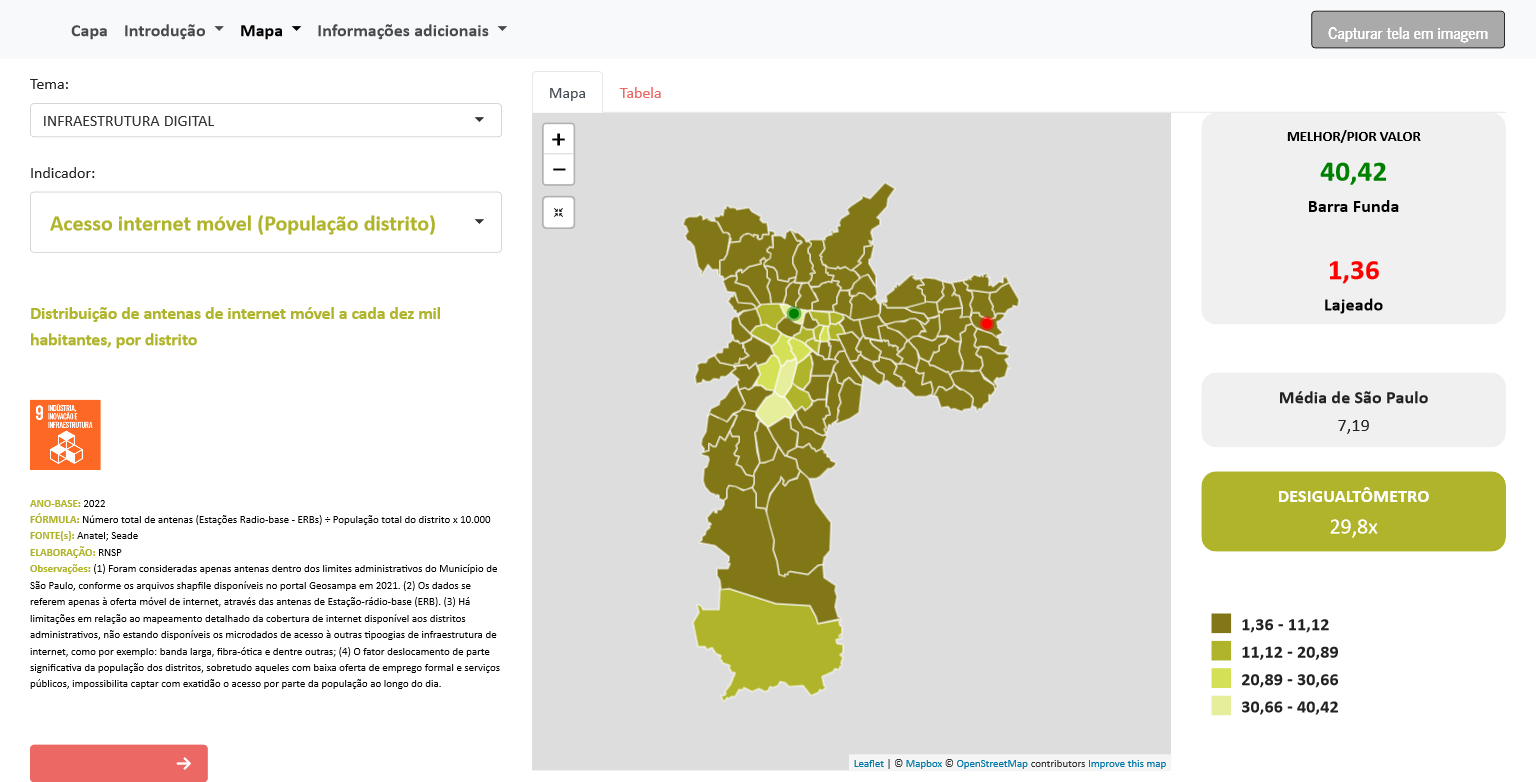Select the Mapa tab
Screen dimensions: 1536x782
[x=567, y=93]
